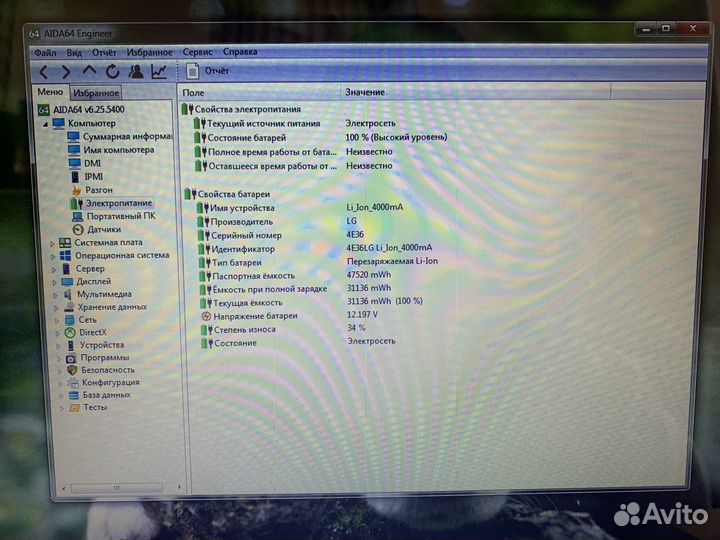Expand the DirectX node
The width and height of the screenshot is (720, 540).
click(x=57, y=333)
